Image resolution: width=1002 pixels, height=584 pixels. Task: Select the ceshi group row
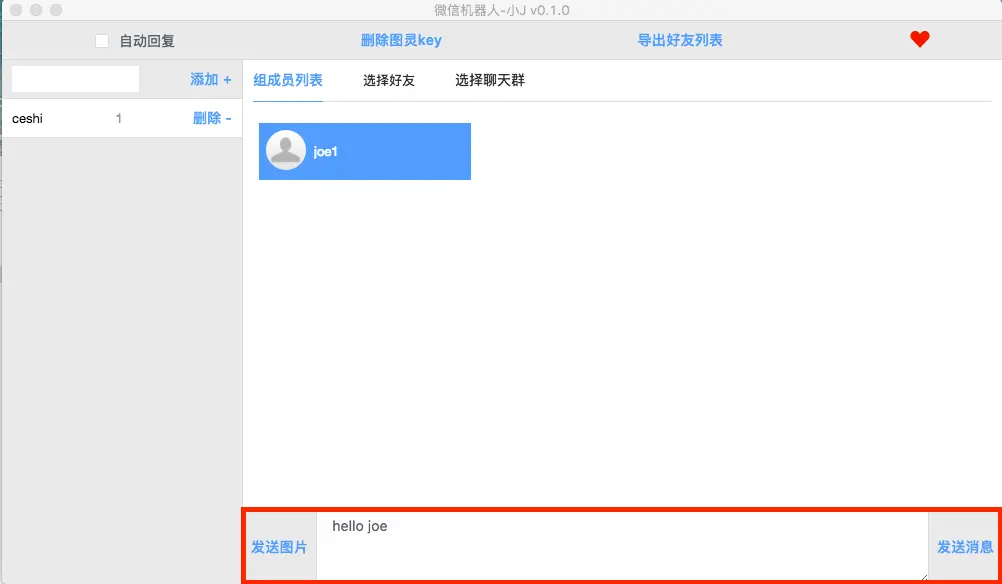[x=121, y=118]
